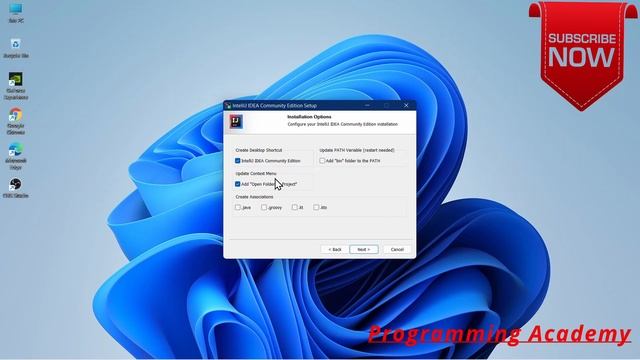Screen dimensions: 640x360
Task: Go back with the < Back button
Action: tap(335, 249)
